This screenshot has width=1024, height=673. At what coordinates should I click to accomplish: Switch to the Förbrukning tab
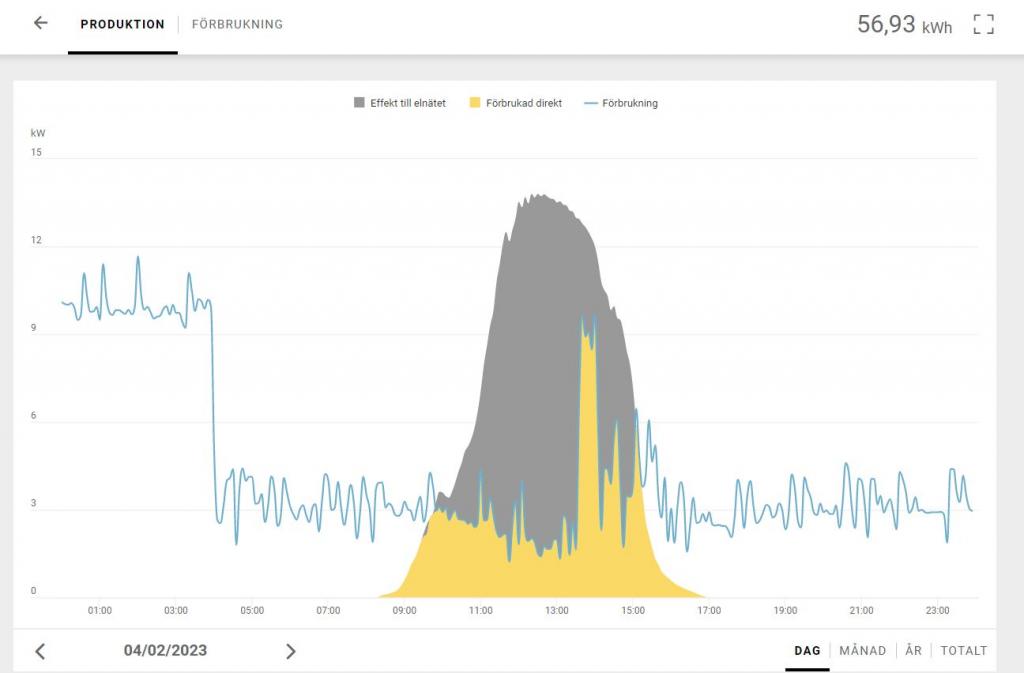pyautogui.click(x=237, y=24)
